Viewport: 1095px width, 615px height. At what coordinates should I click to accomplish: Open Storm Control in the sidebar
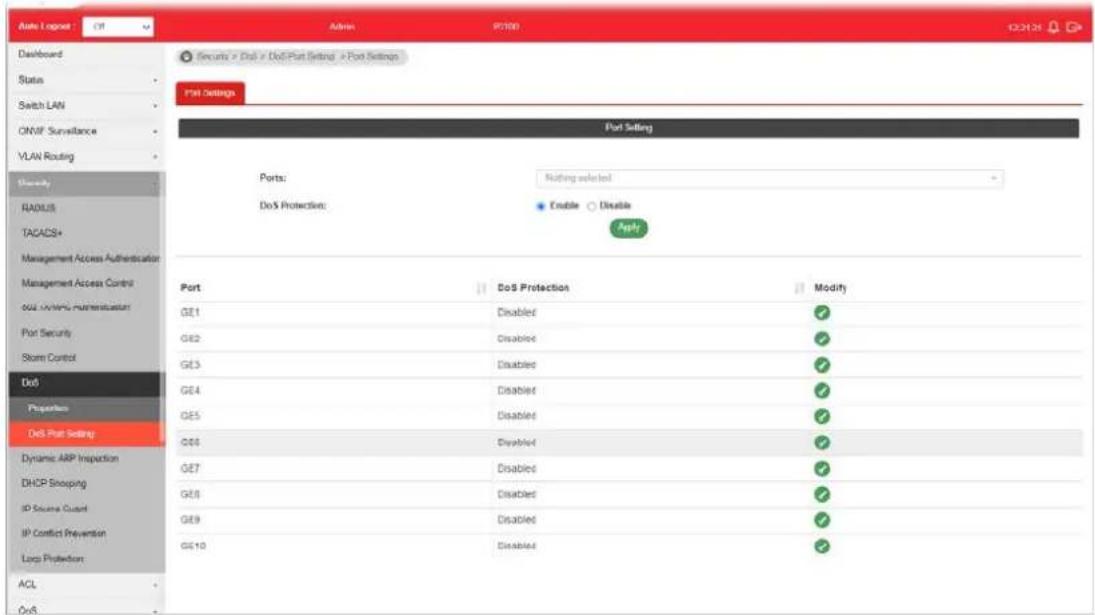coord(48,357)
